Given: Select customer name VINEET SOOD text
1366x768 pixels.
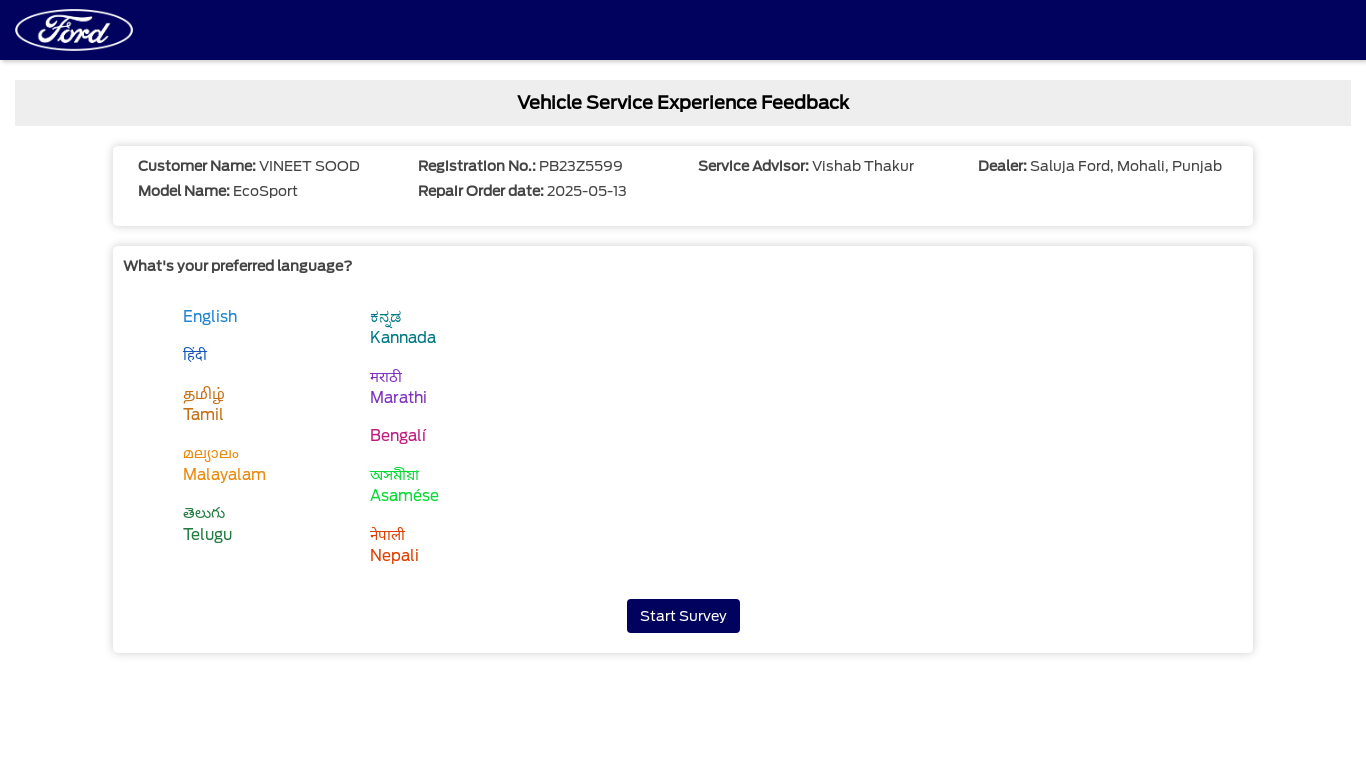Looking at the screenshot, I should pos(309,166).
